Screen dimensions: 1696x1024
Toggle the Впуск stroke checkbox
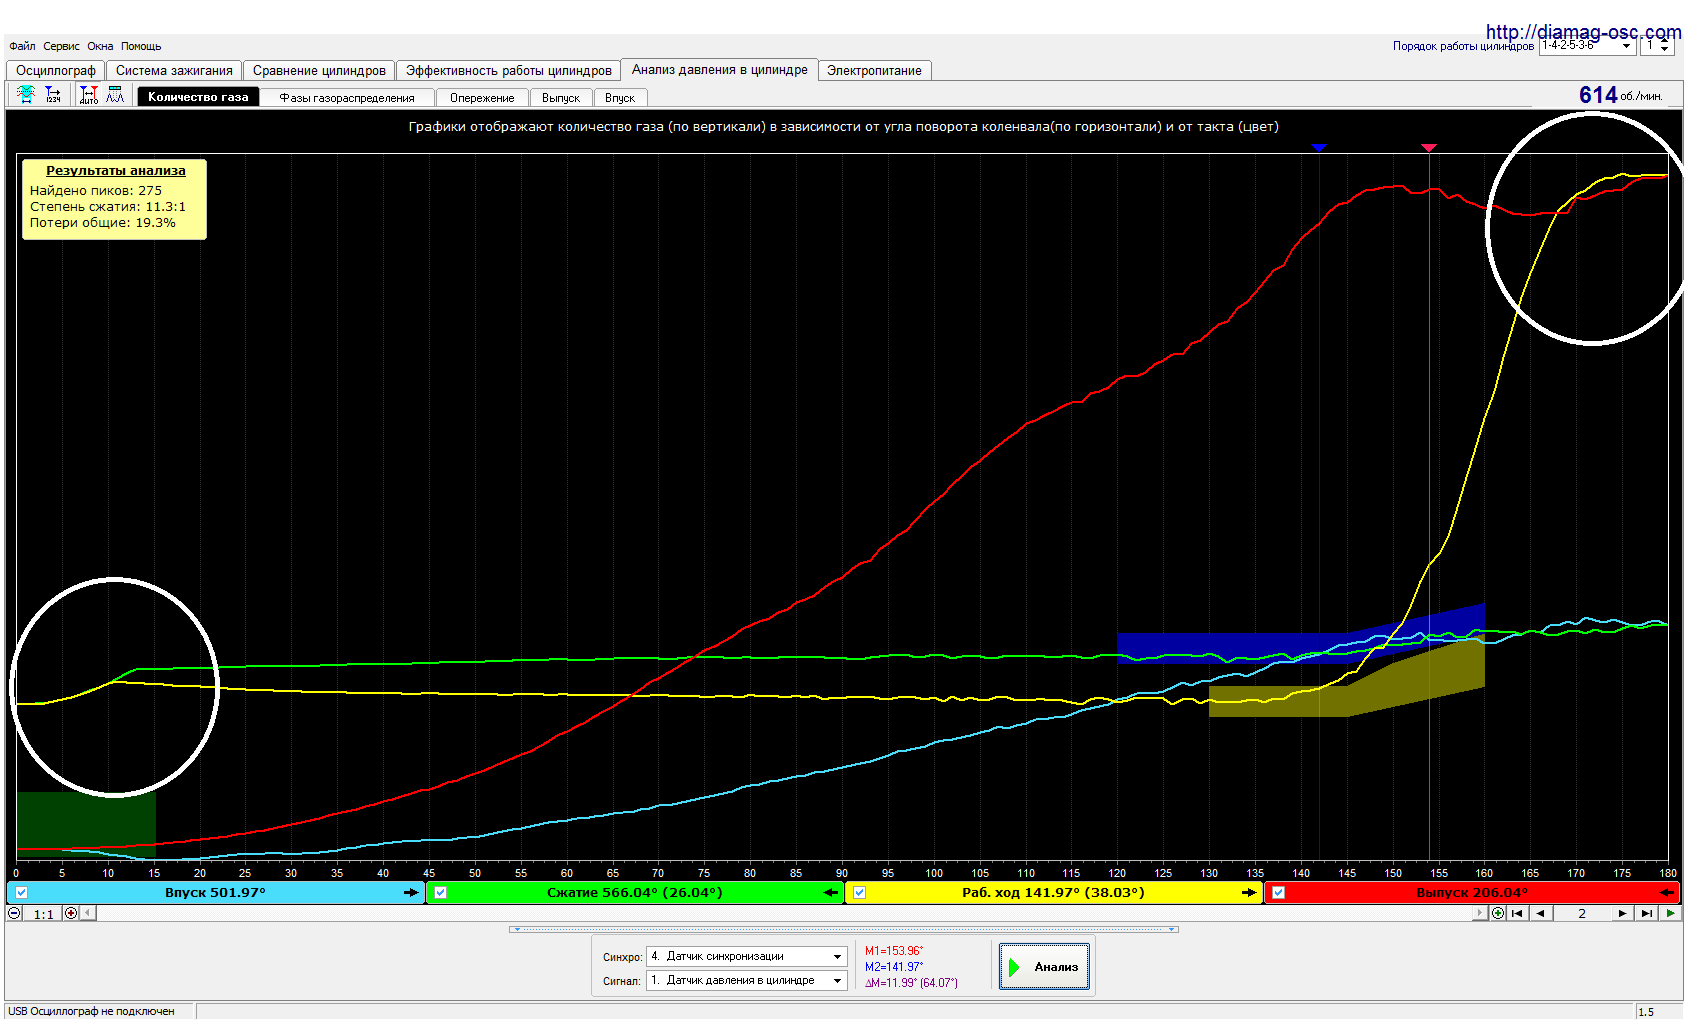pos(22,892)
